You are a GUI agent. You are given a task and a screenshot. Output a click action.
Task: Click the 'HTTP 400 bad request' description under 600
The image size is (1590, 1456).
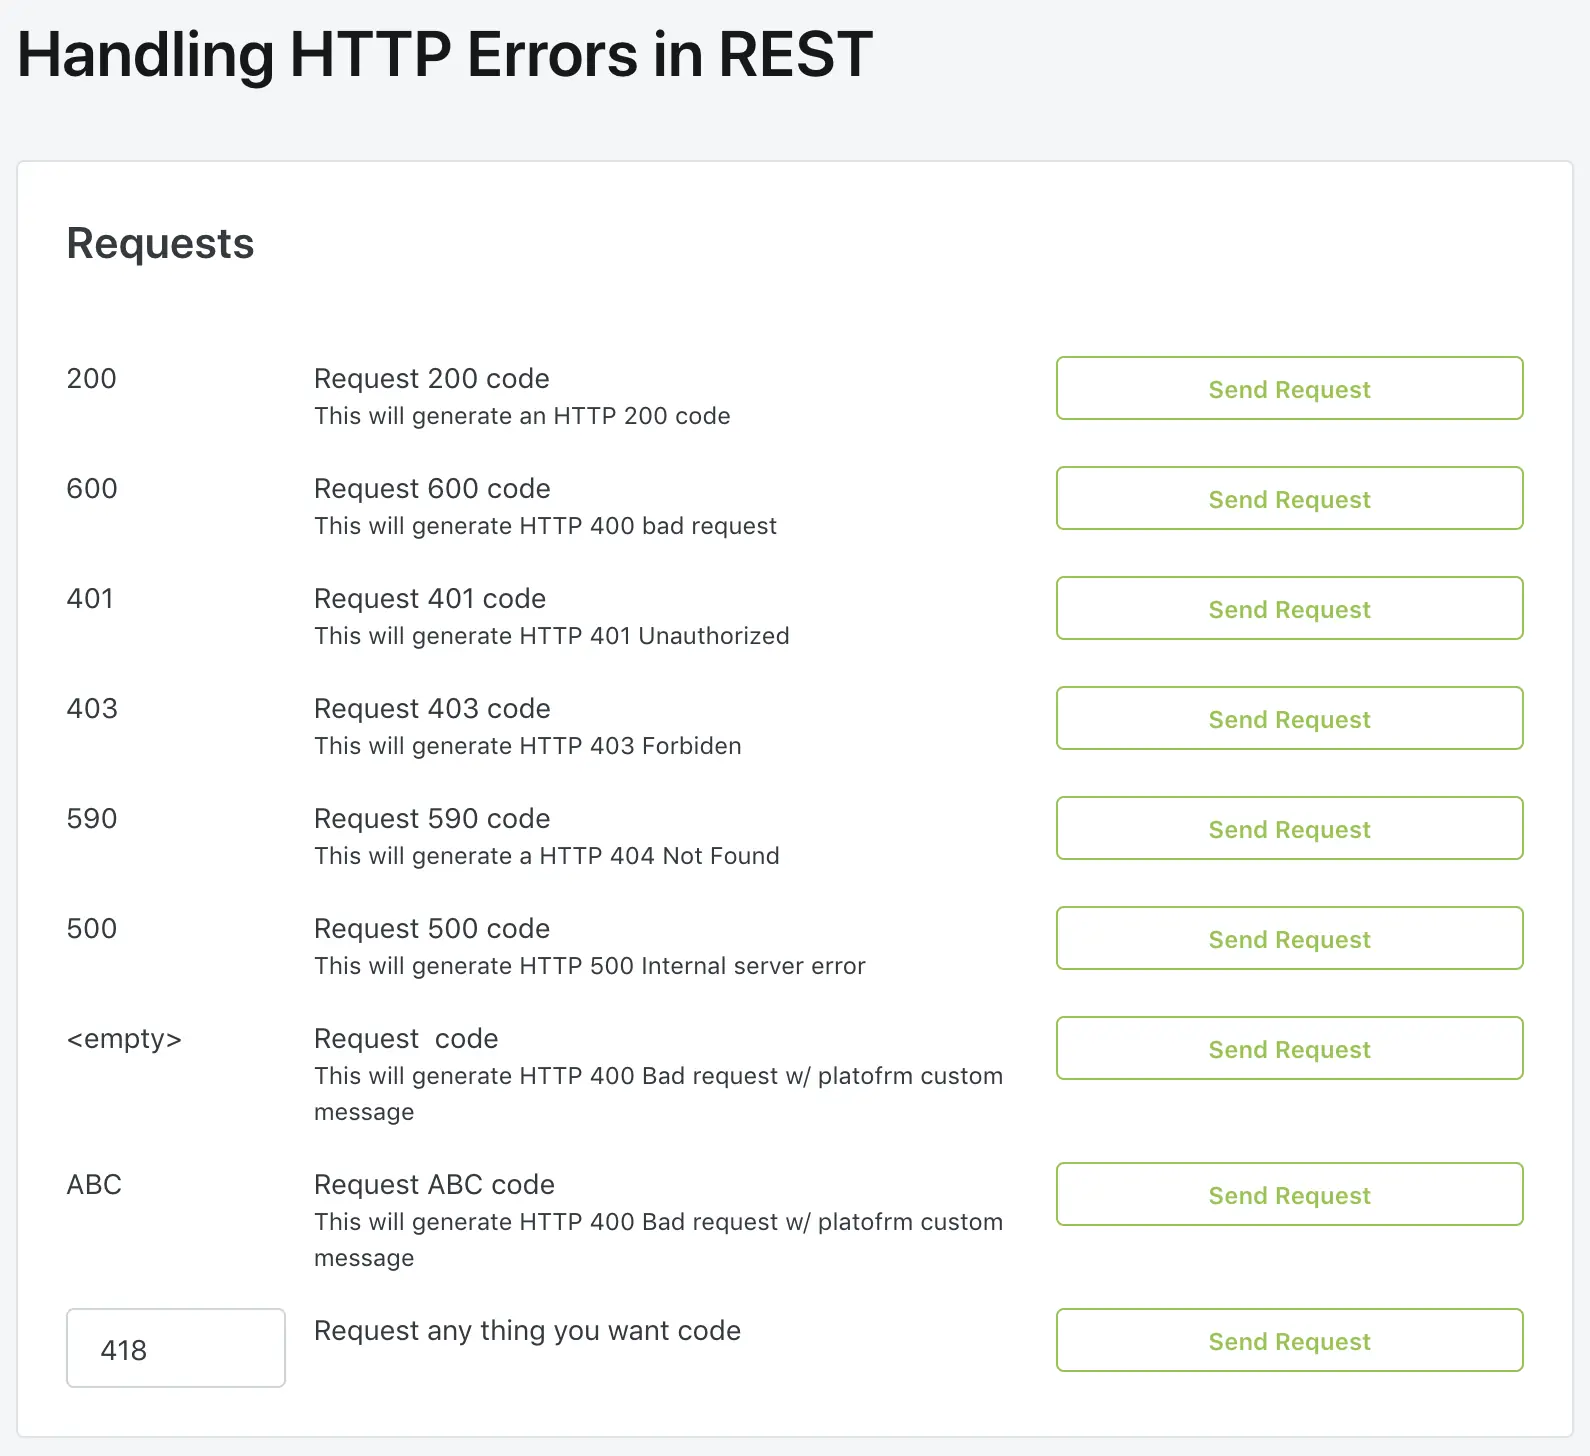(545, 526)
